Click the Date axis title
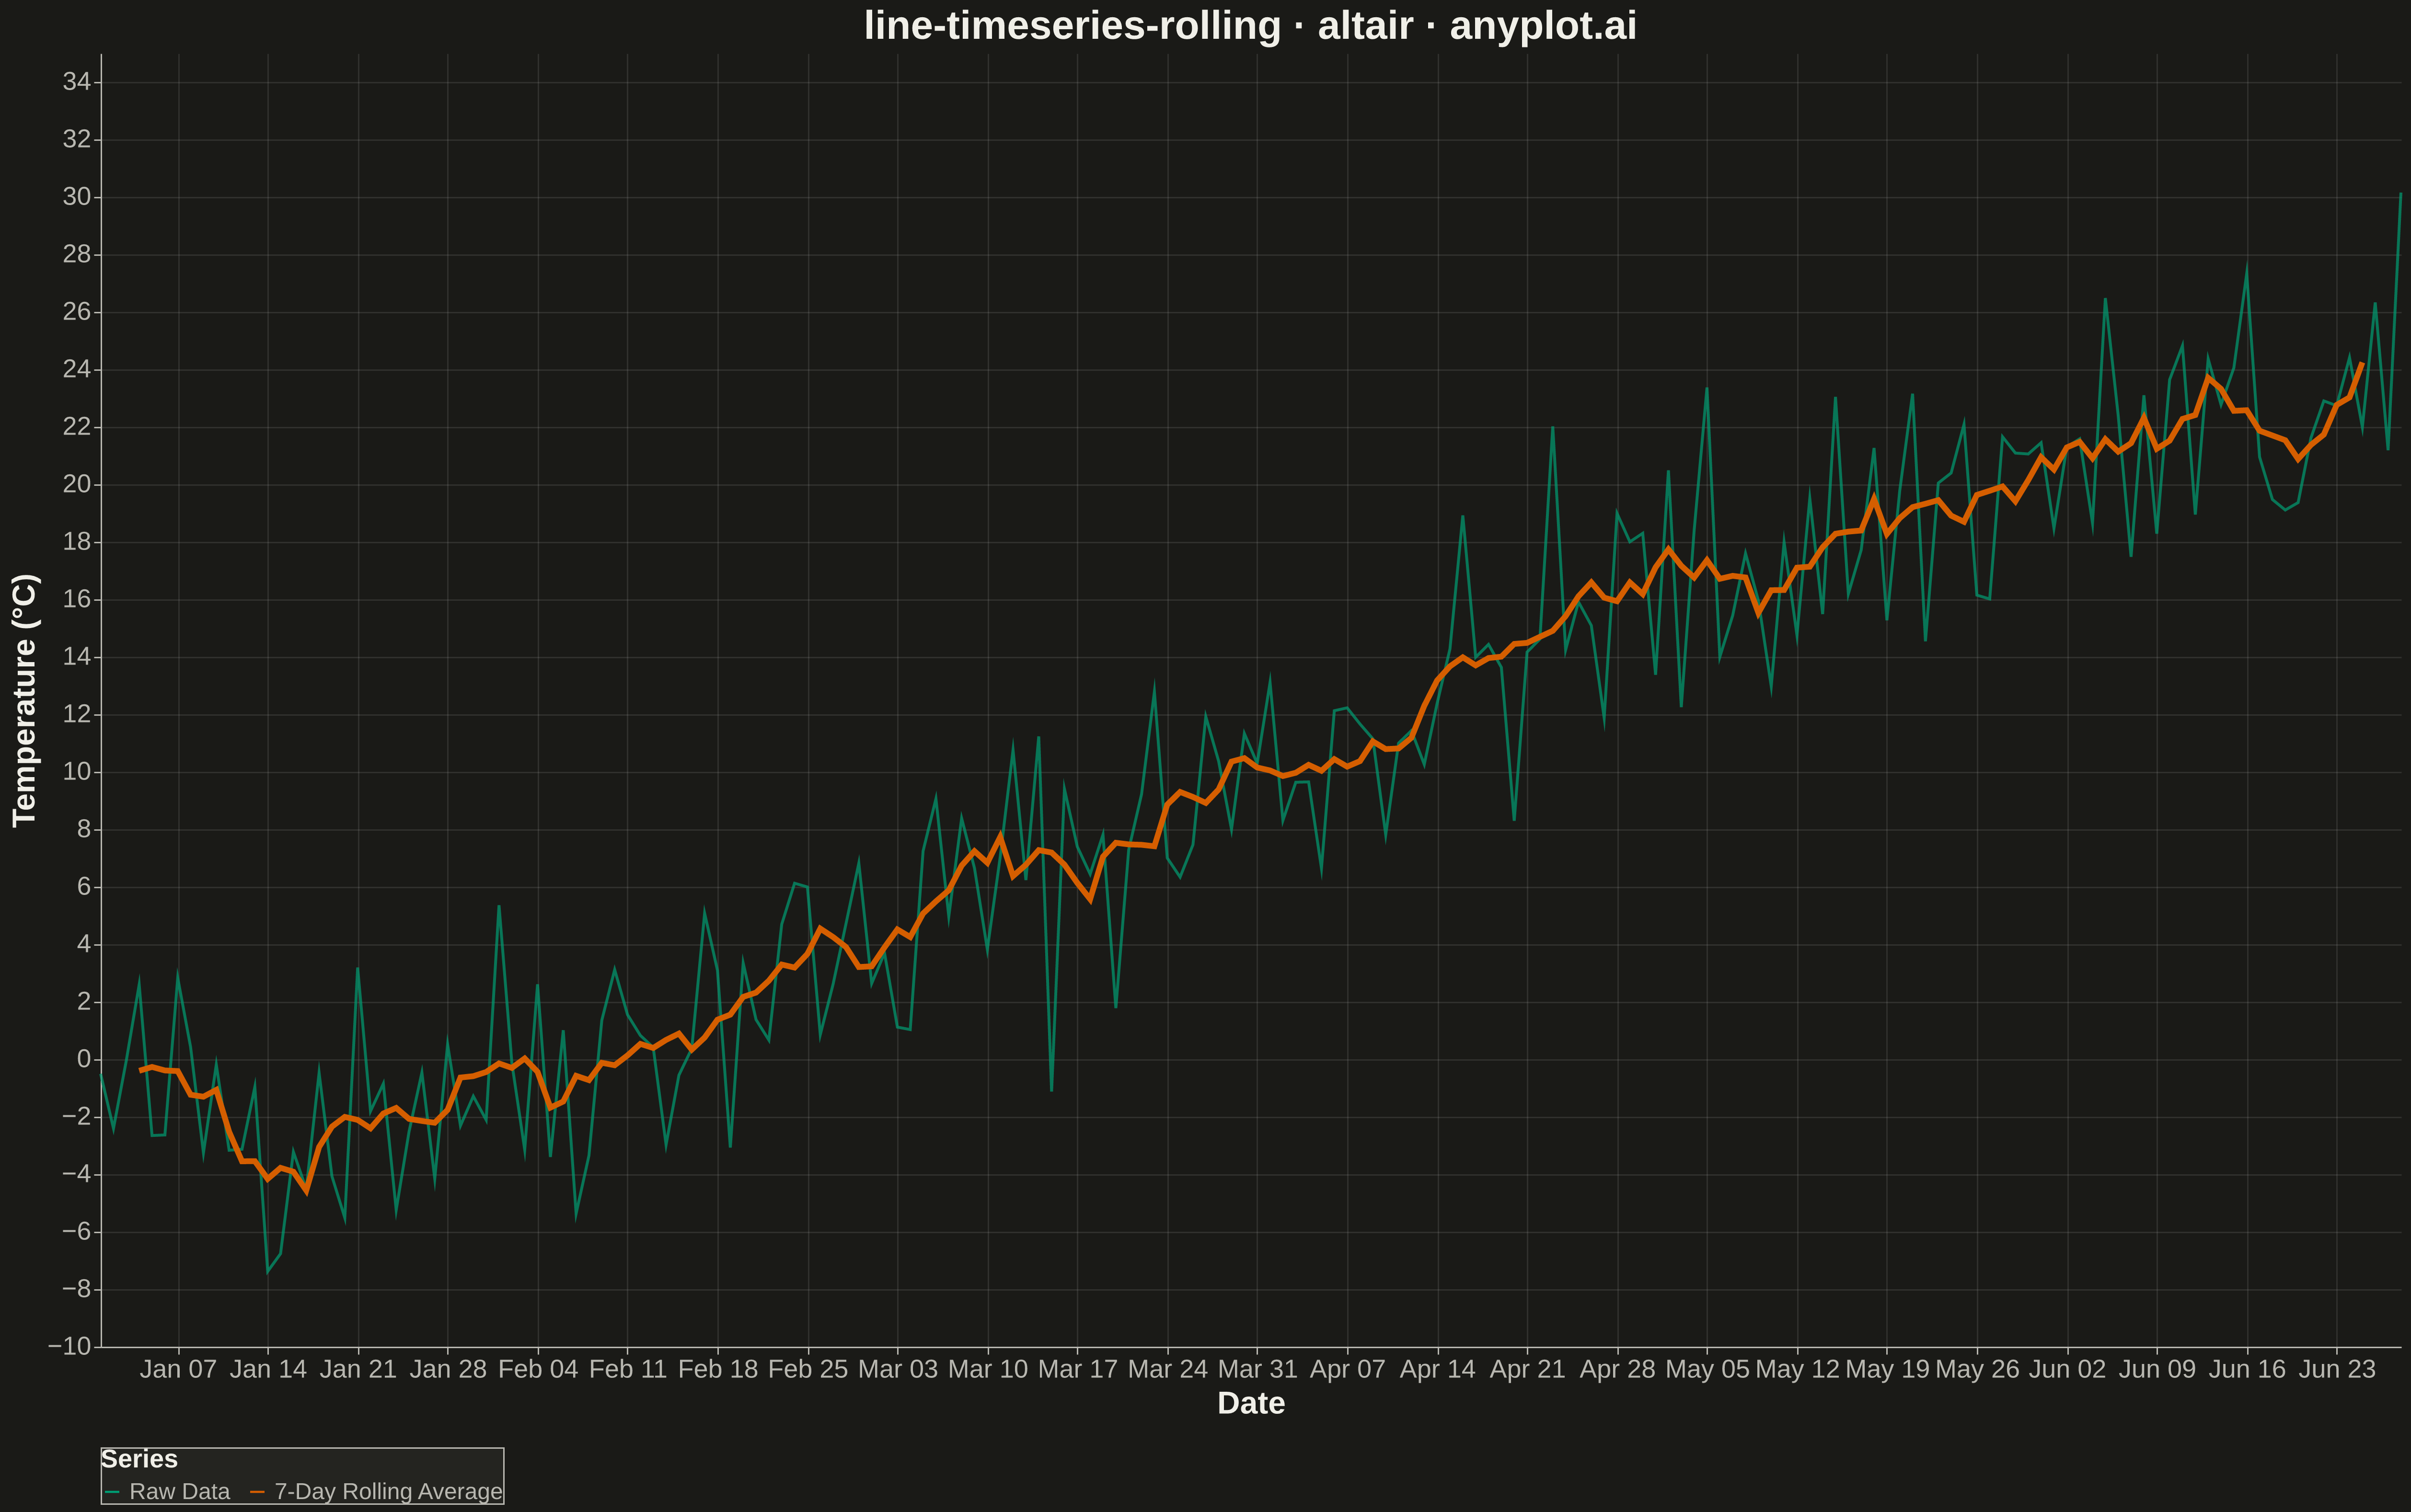The width and height of the screenshot is (2411, 1512). click(x=1251, y=1403)
